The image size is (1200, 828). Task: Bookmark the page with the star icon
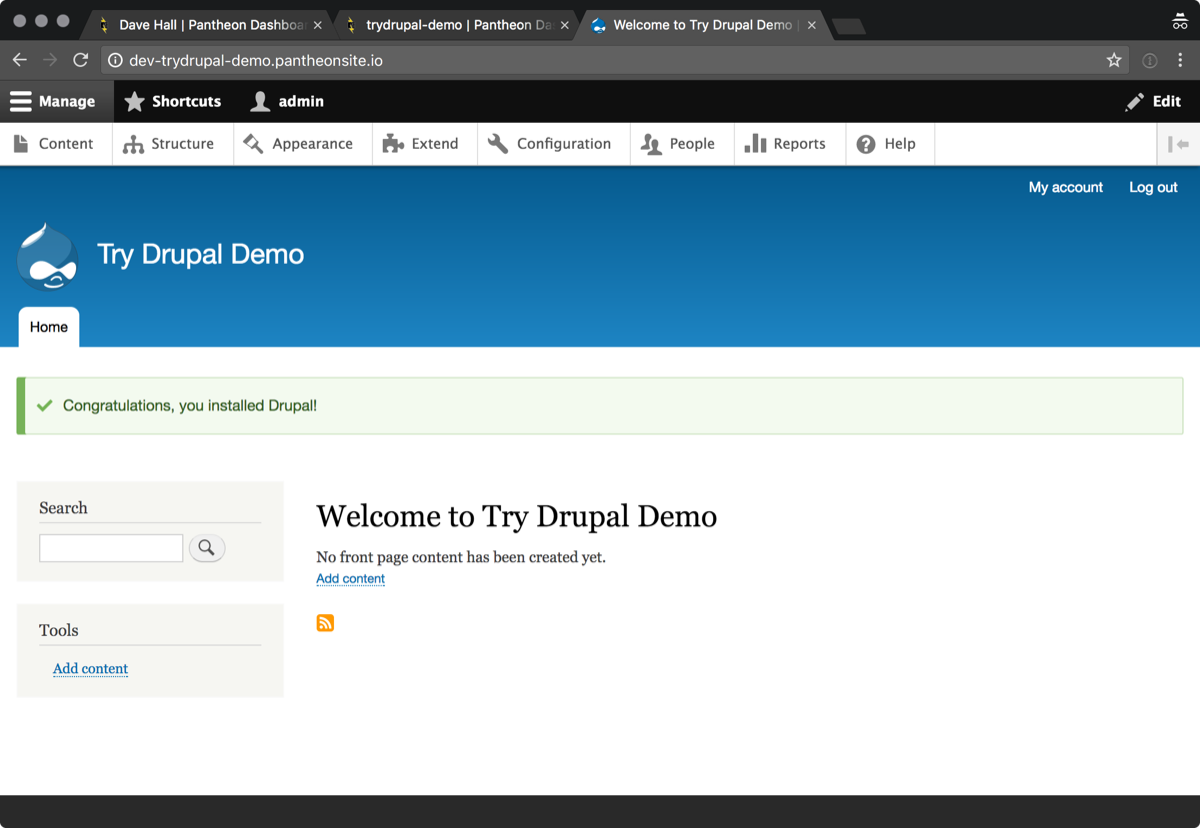1114,61
